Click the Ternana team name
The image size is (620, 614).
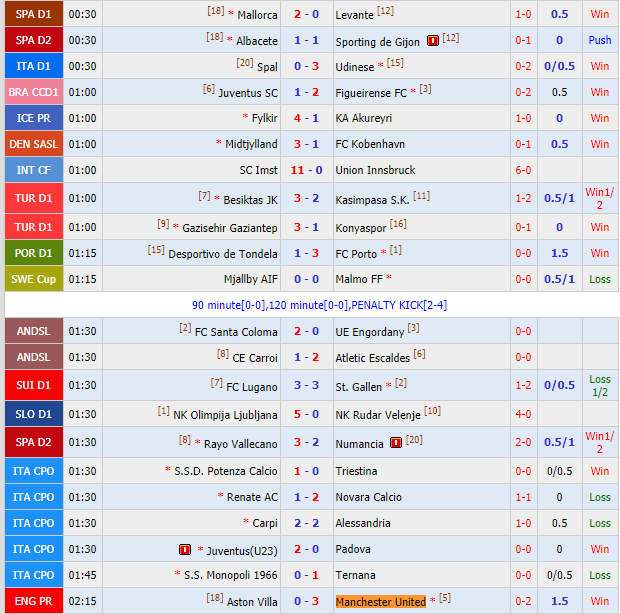coord(355,576)
